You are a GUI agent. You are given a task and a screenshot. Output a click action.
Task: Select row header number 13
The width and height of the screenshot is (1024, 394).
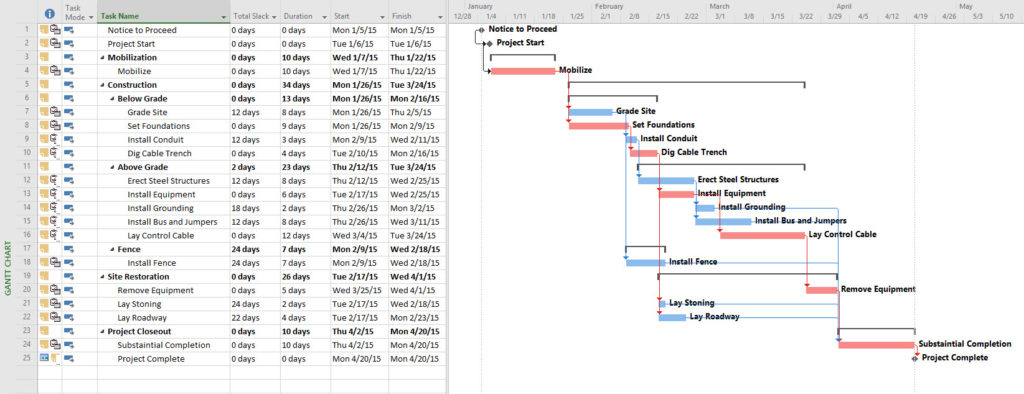(x=26, y=194)
